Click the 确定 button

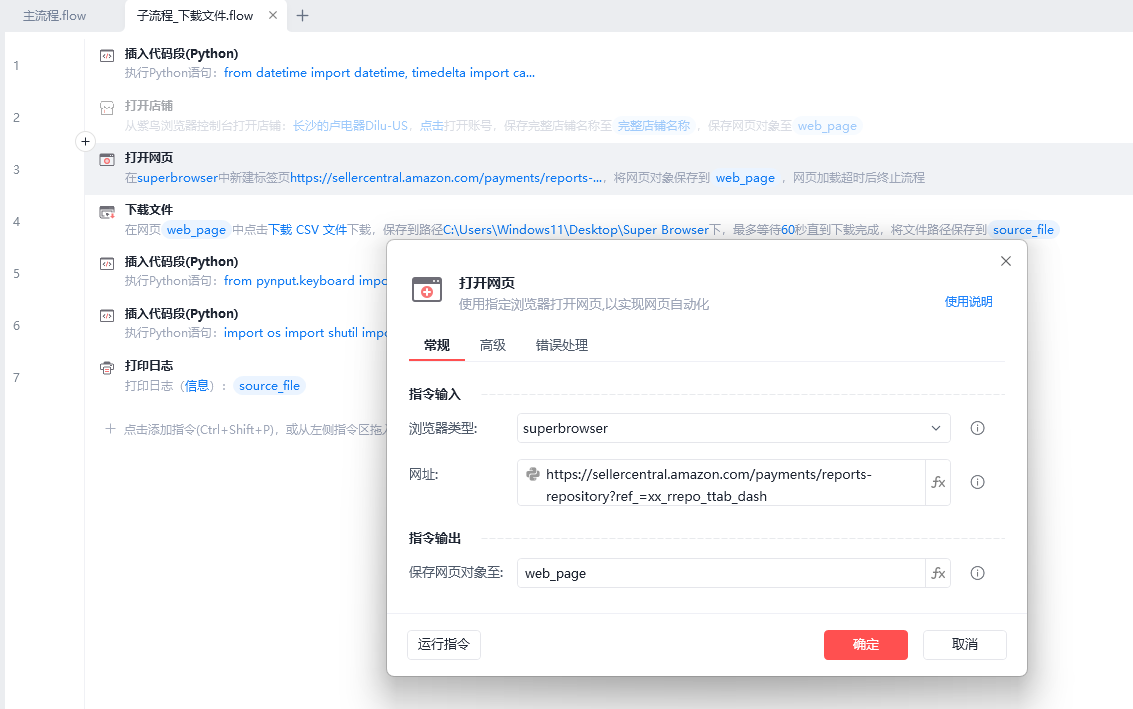866,645
